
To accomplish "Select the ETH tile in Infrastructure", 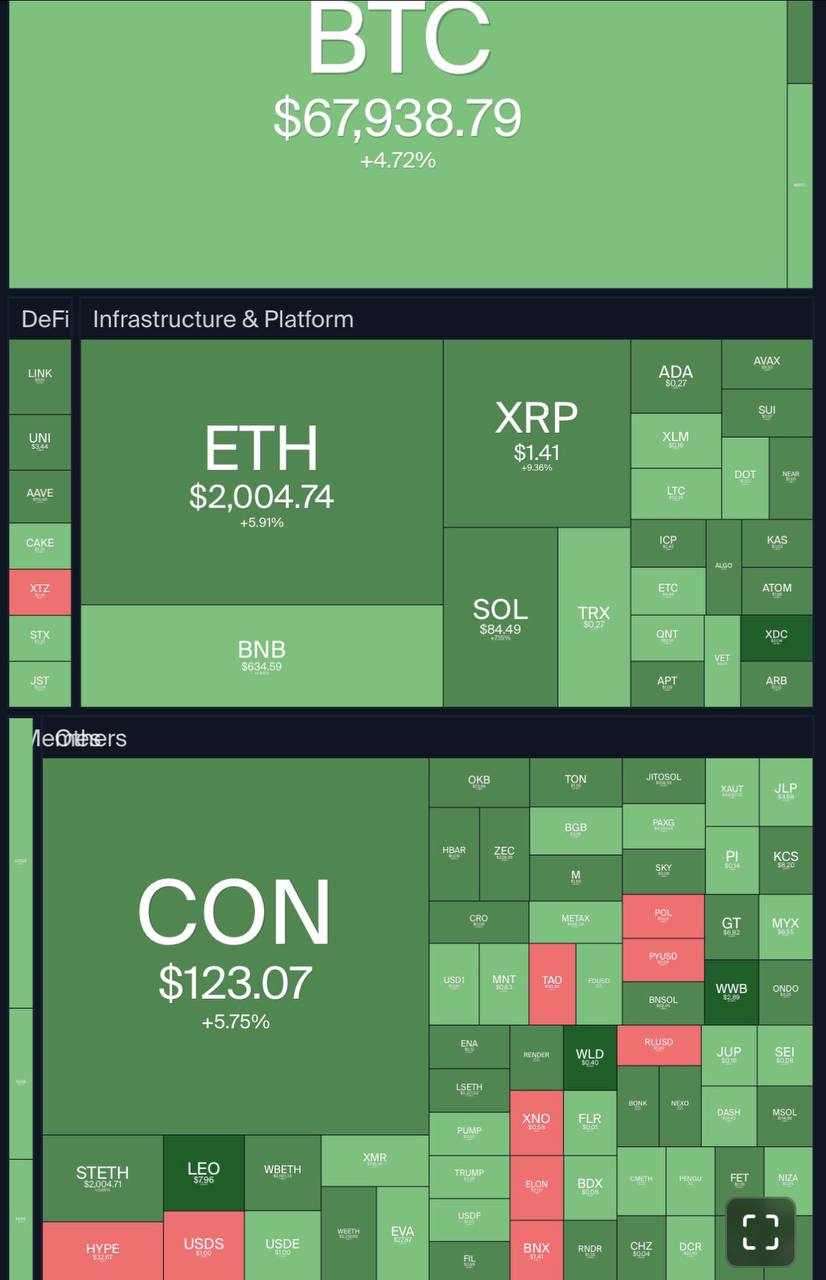I will [x=261, y=472].
